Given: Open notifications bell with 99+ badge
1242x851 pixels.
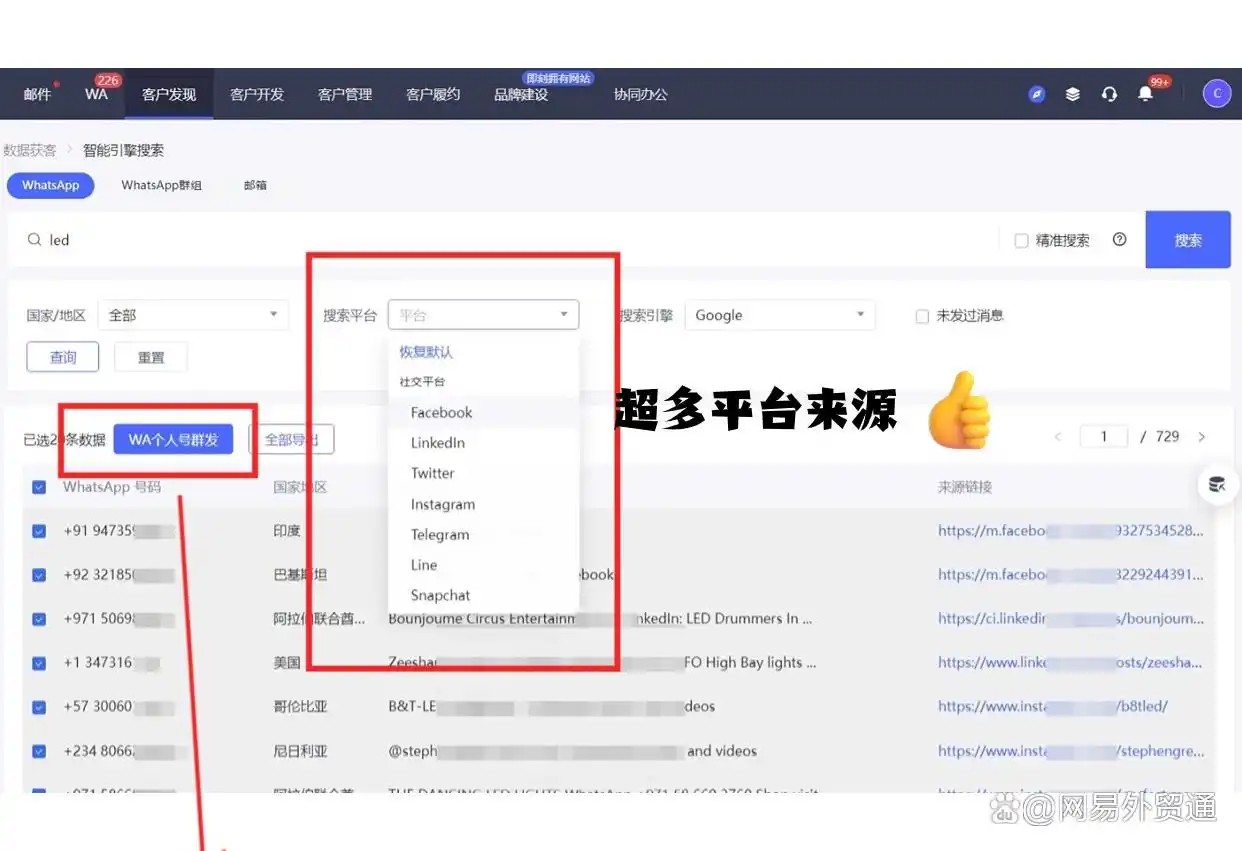Looking at the screenshot, I should [x=1146, y=94].
